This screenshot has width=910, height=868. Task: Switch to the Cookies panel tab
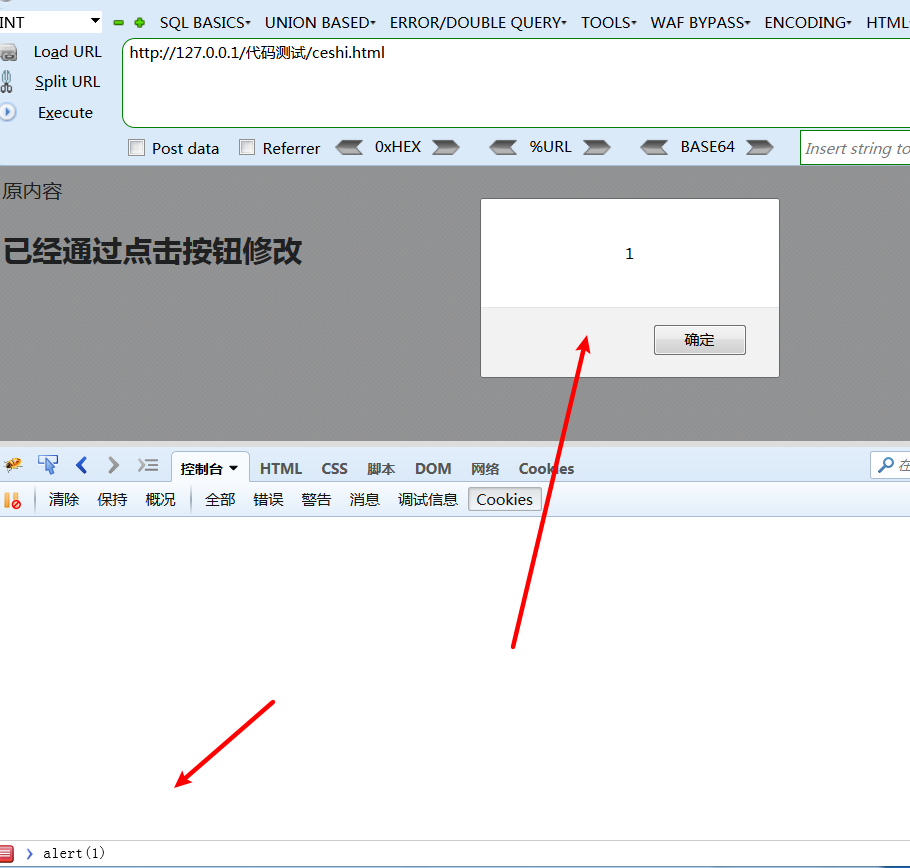(546, 468)
